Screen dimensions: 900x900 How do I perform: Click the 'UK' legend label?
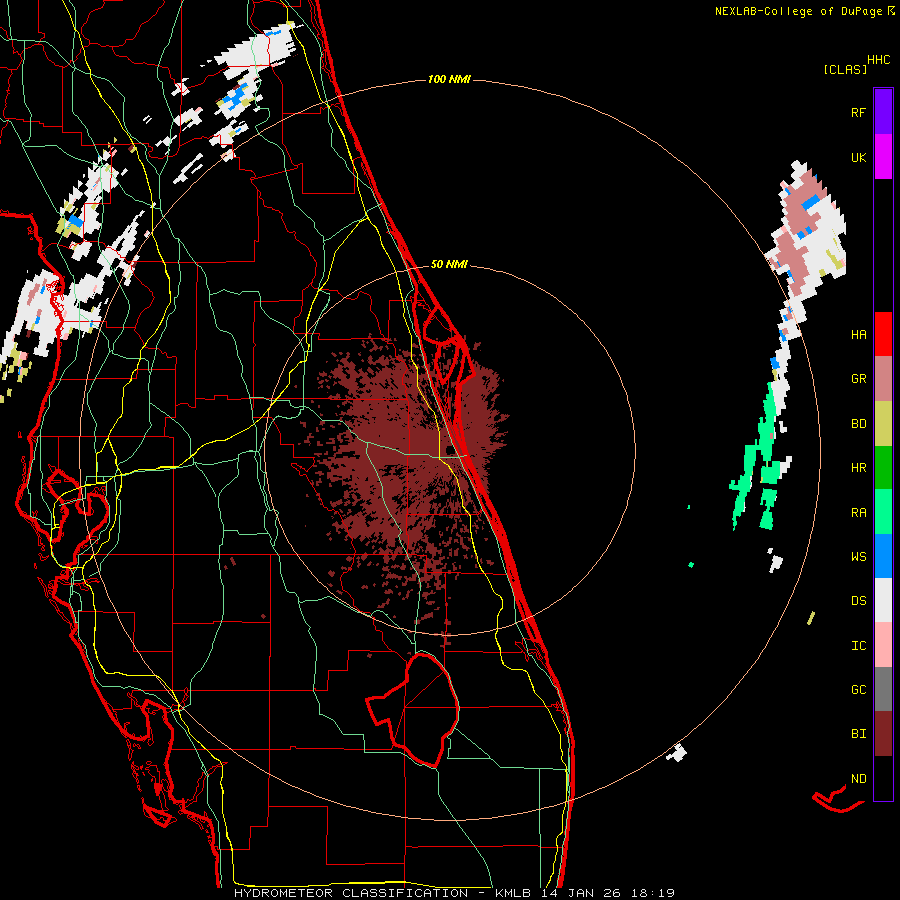858,158
